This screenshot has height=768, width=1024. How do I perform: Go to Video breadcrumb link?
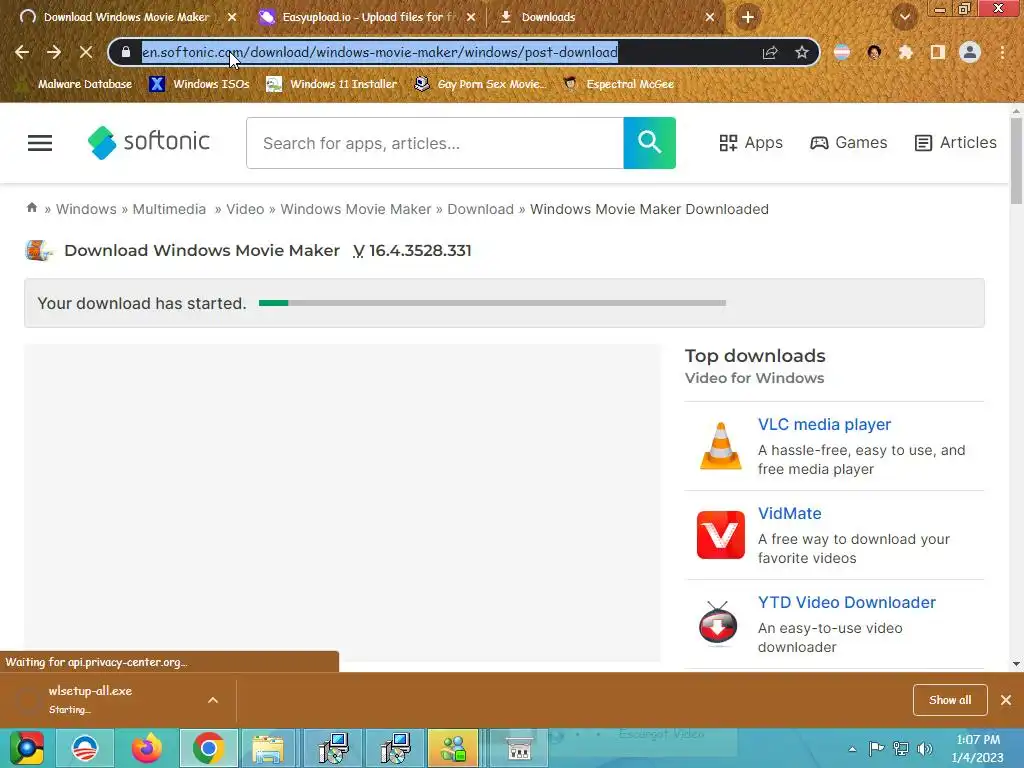pos(245,209)
